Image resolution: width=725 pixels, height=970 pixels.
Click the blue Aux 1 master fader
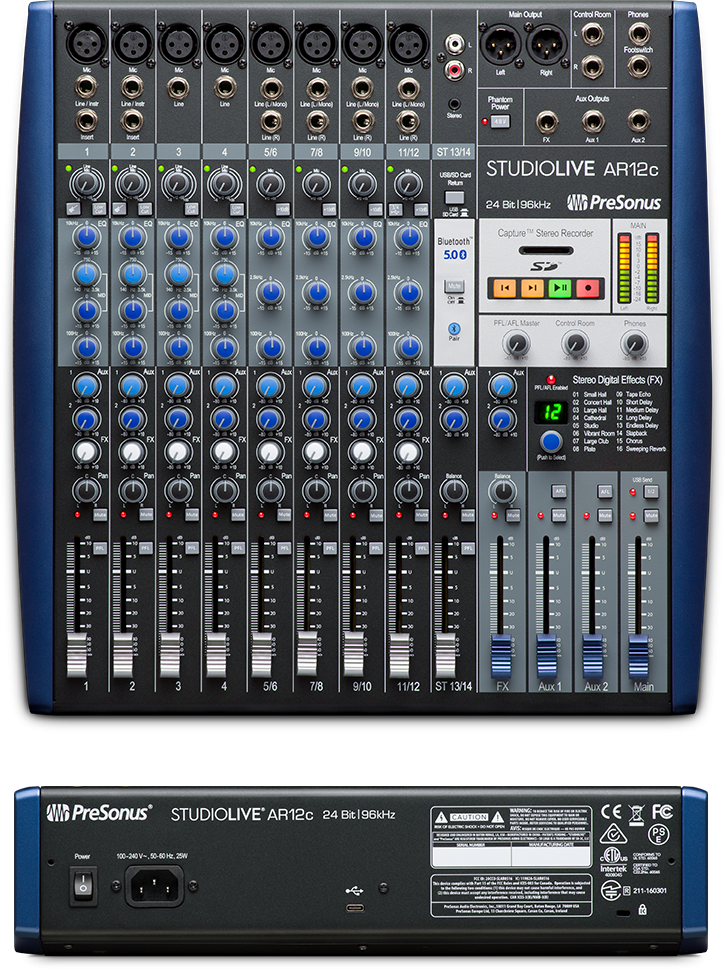(x=546, y=656)
